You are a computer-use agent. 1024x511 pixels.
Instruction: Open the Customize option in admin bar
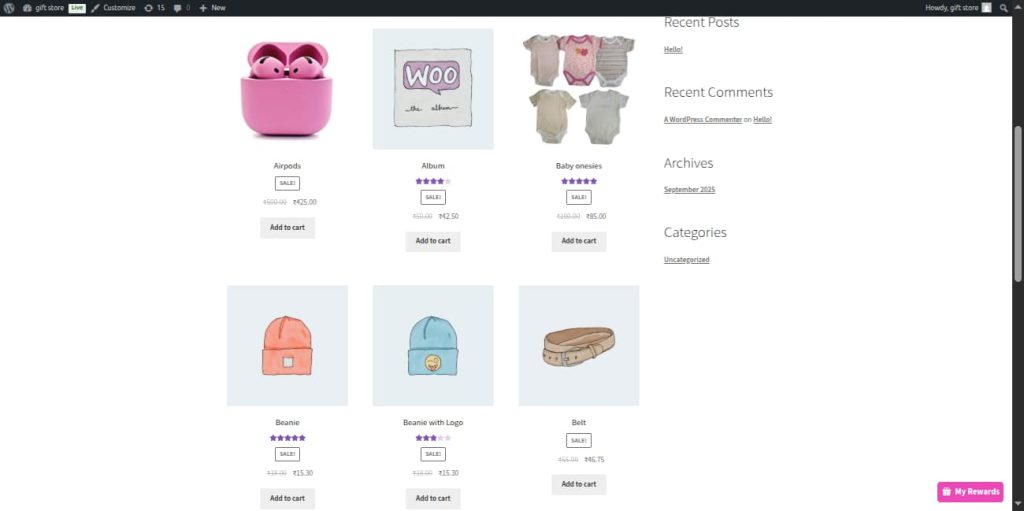113,8
